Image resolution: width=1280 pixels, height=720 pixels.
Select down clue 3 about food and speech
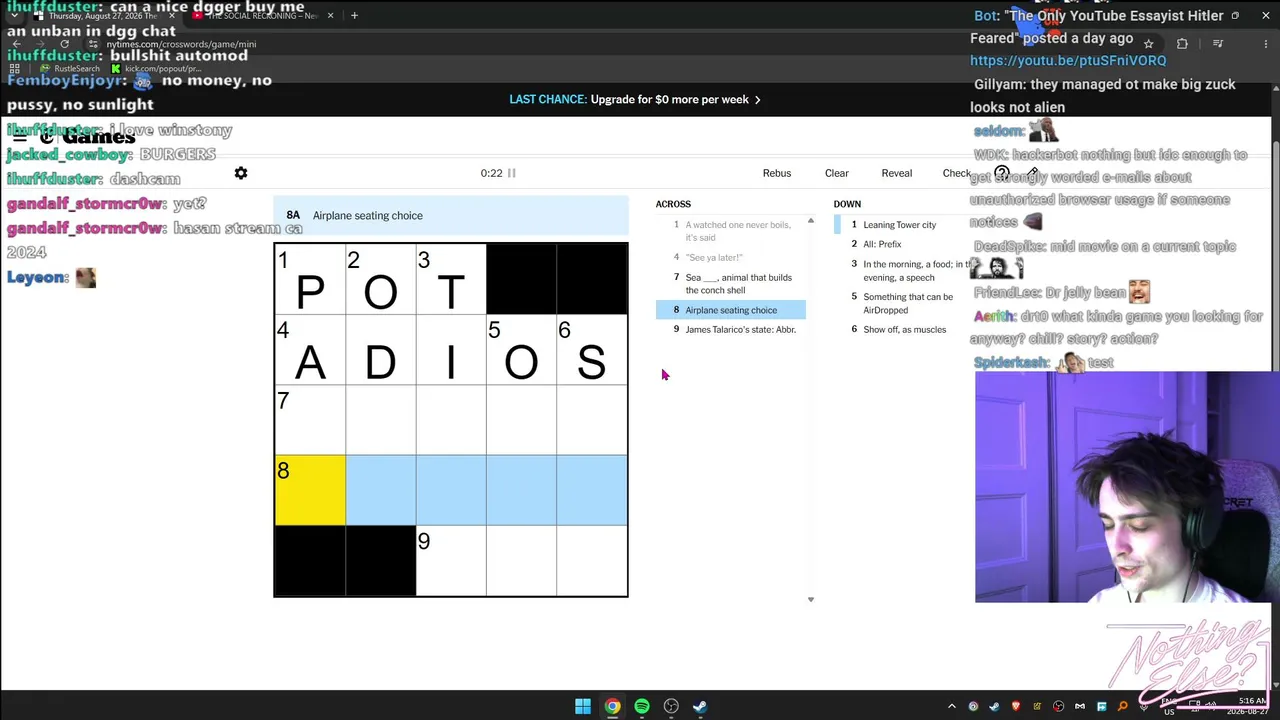(905, 271)
